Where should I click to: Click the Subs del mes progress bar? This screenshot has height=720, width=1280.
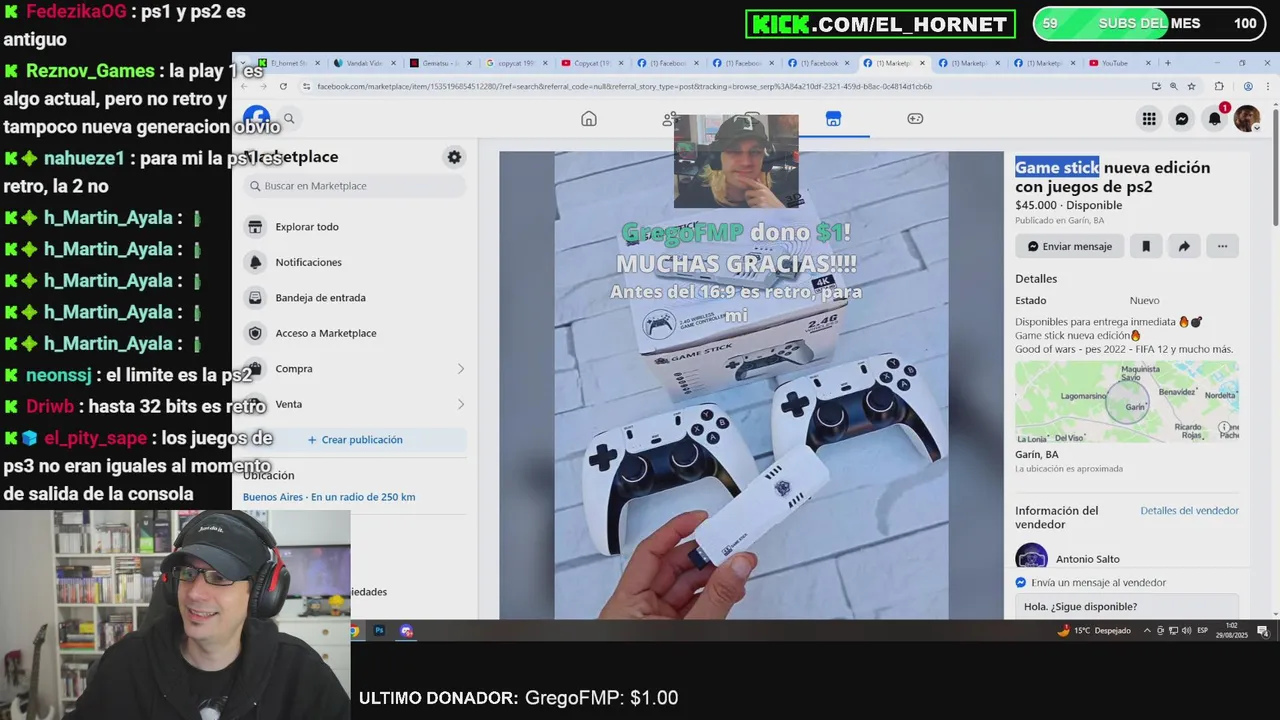(1149, 24)
